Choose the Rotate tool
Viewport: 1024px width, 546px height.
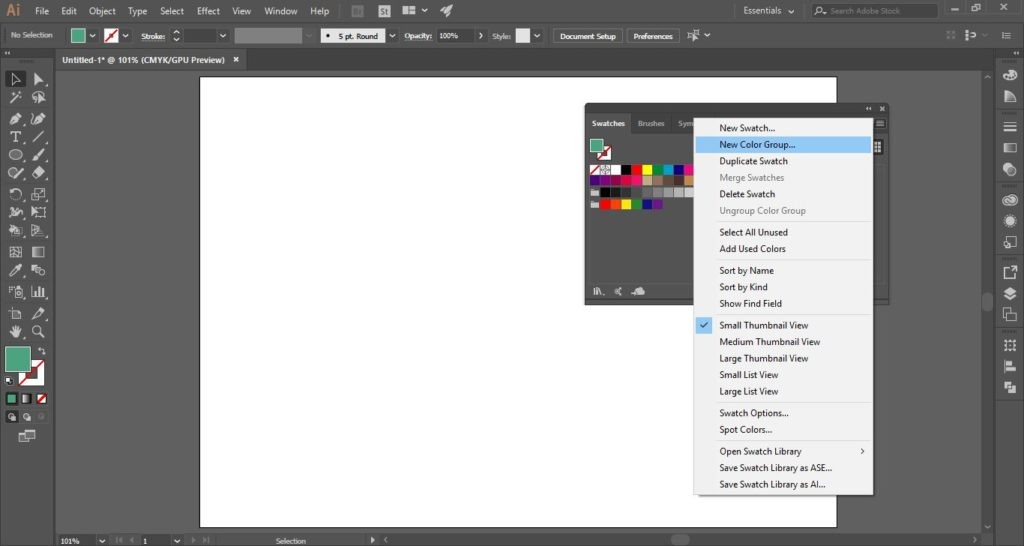pos(15,194)
